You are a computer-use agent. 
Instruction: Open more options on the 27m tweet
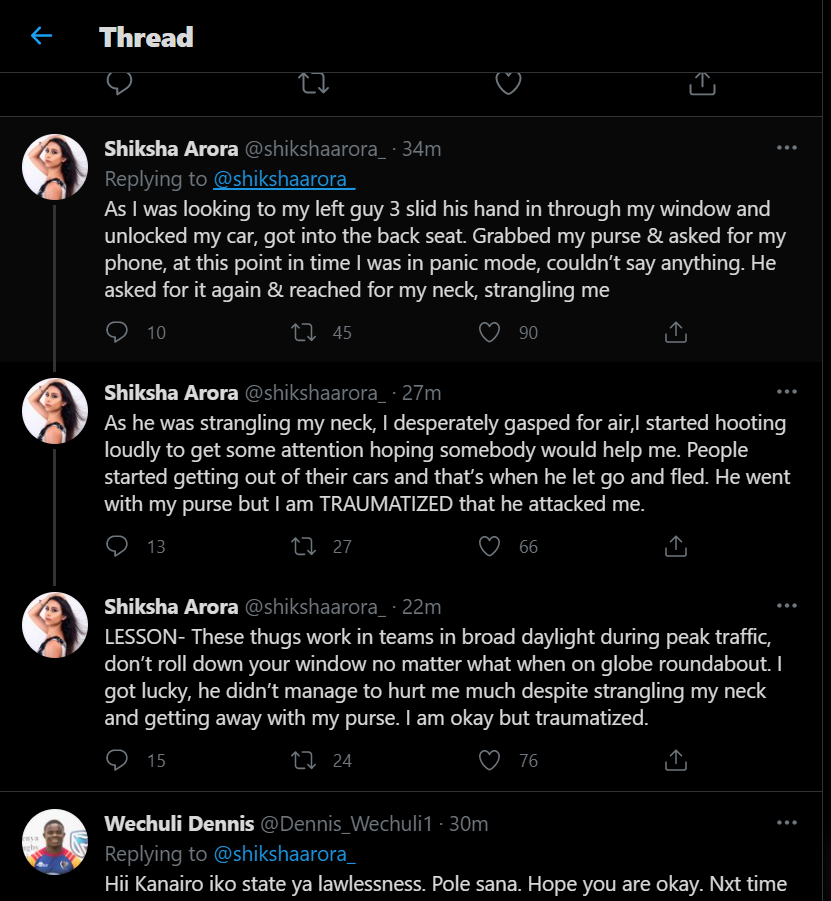[x=787, y=392]
